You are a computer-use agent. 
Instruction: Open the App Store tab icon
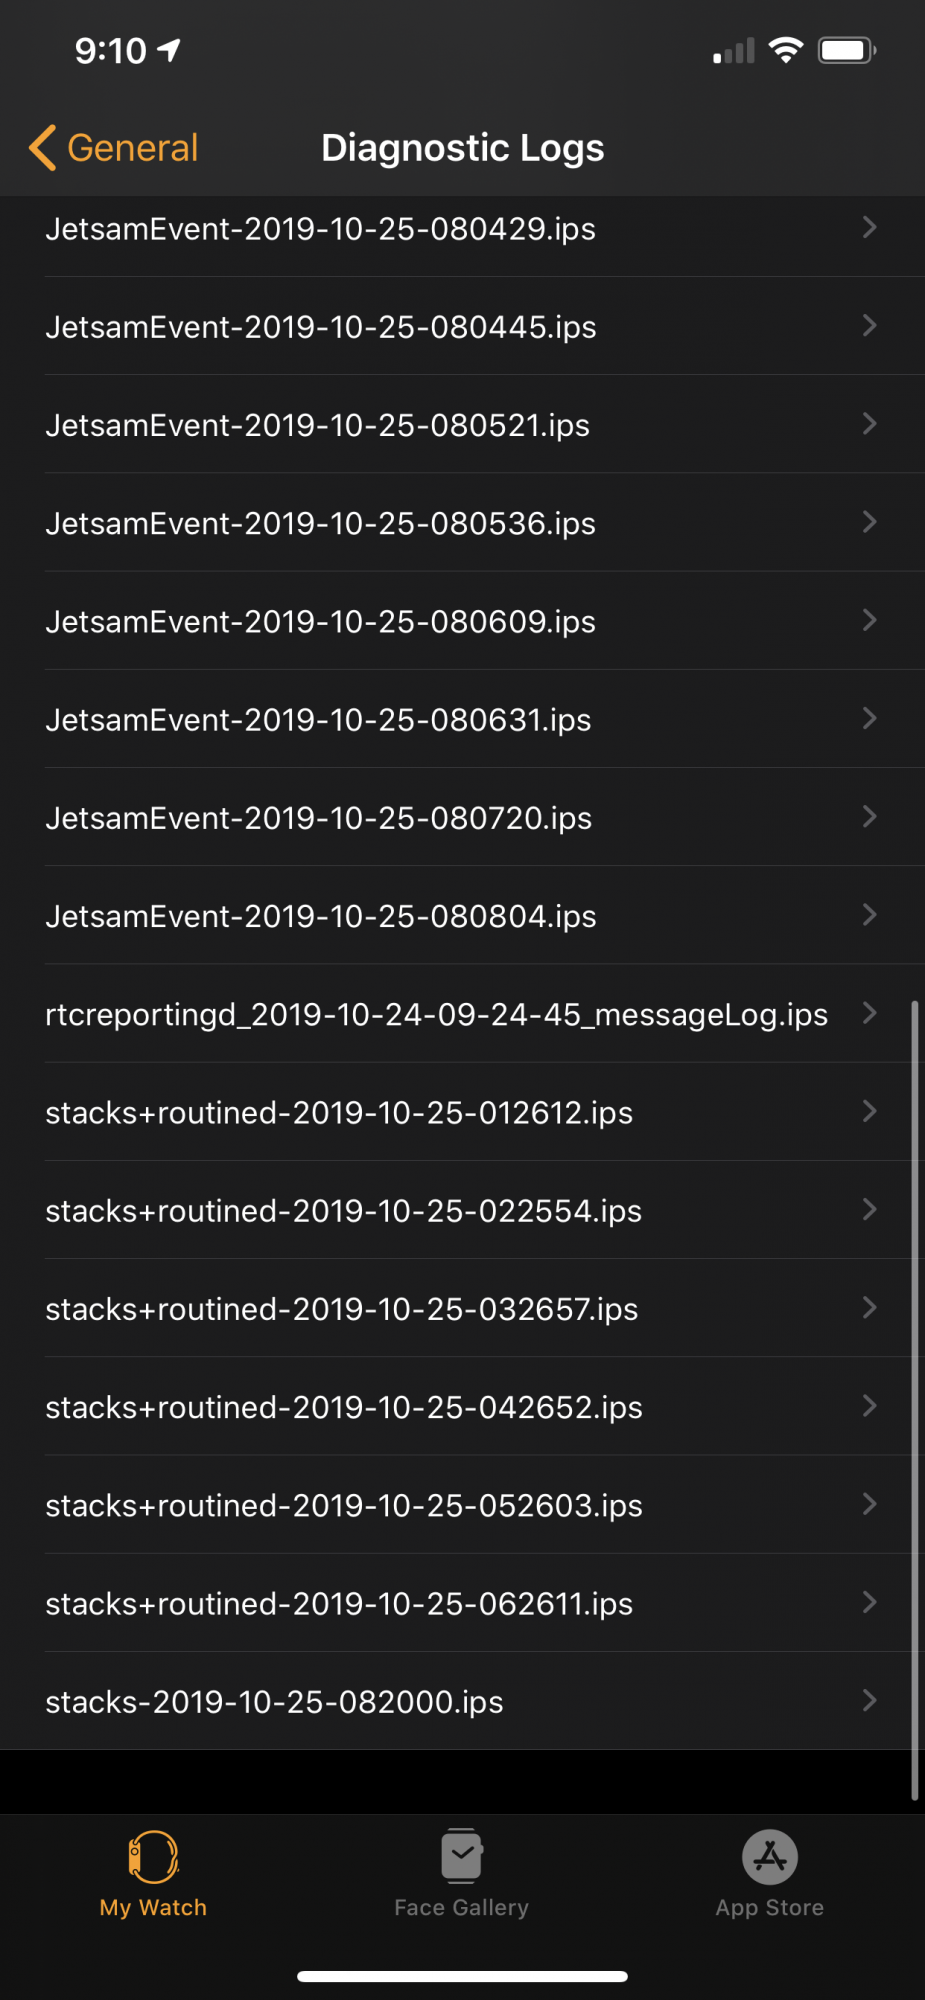770,1857
